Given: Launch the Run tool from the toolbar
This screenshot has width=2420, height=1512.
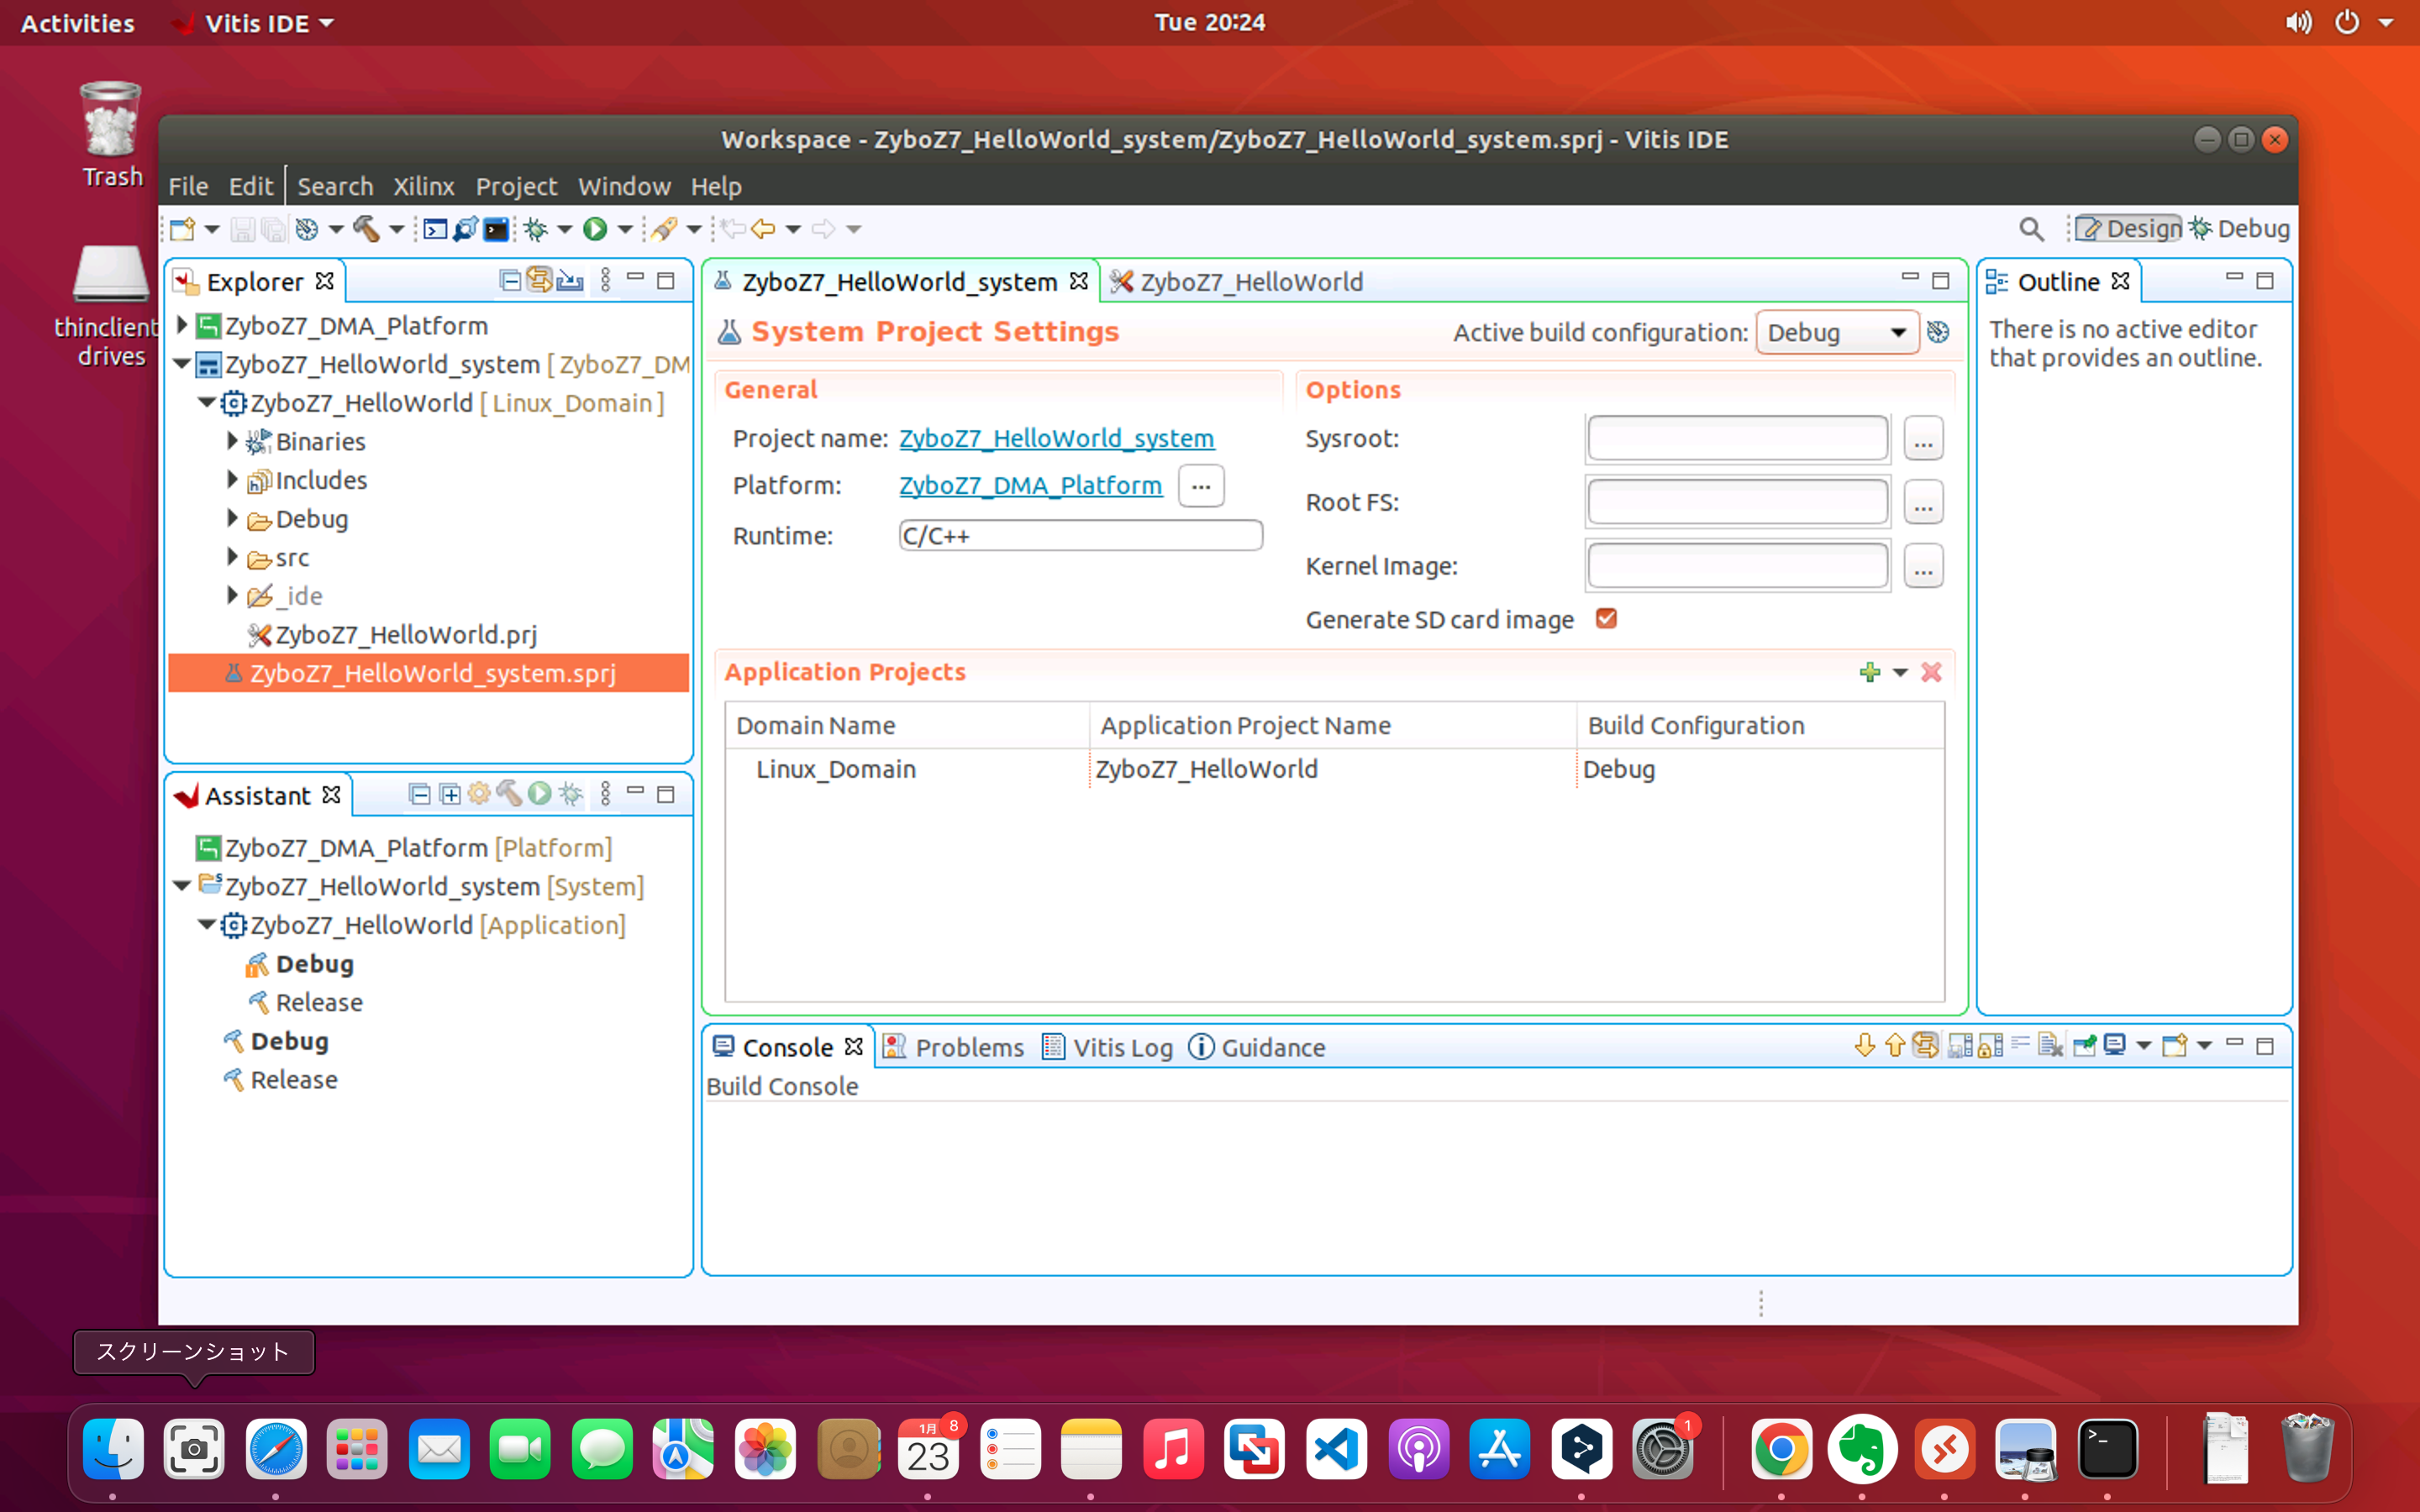Looking at the screenshot, I should (x=597, y=229).
